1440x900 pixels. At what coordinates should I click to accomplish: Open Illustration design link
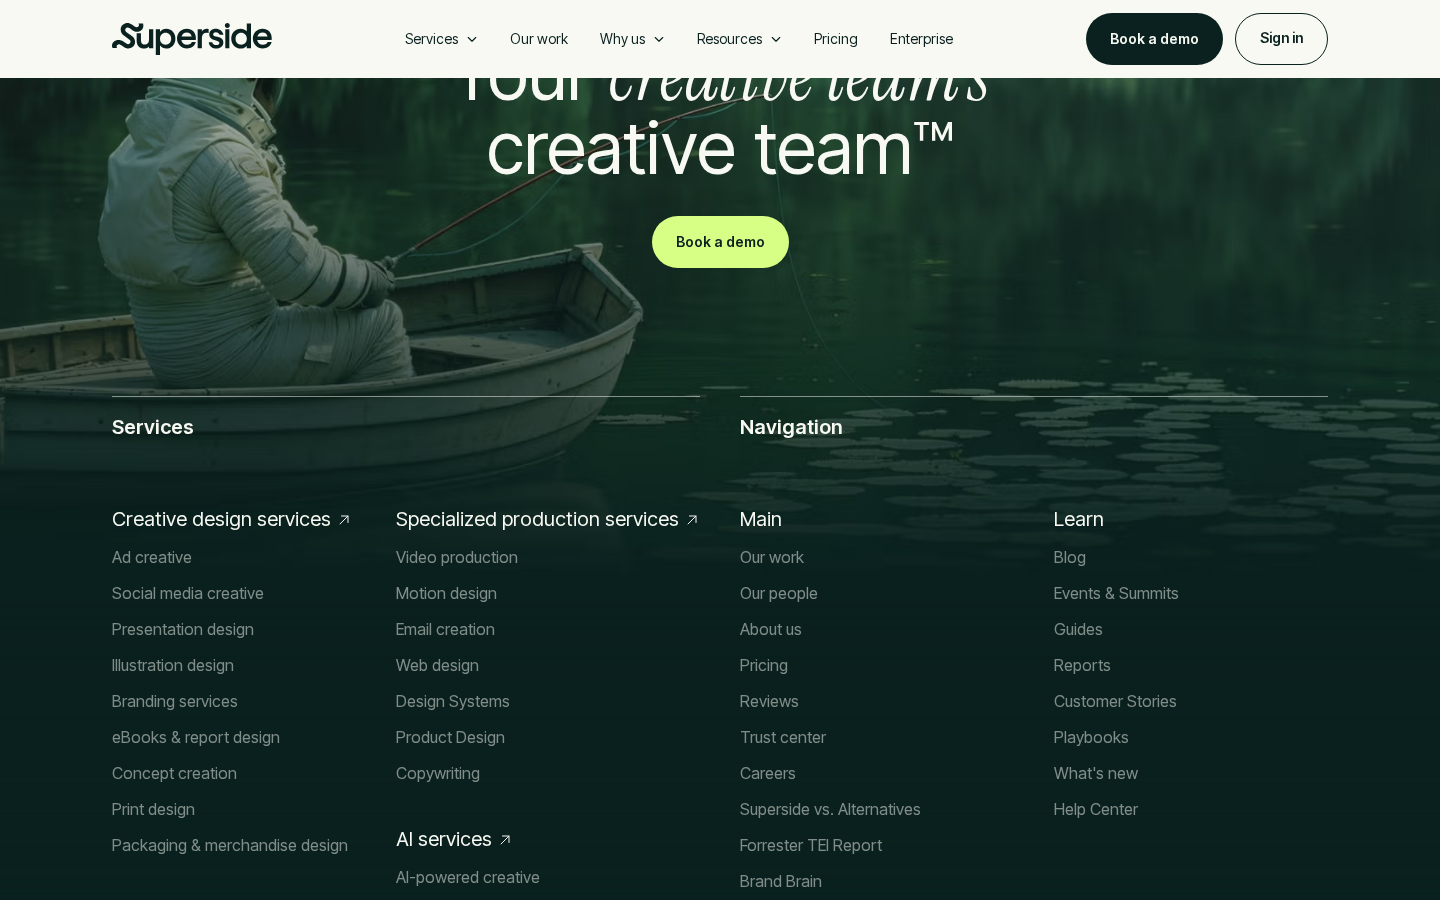pyautogui.click(x=173, y=665)
